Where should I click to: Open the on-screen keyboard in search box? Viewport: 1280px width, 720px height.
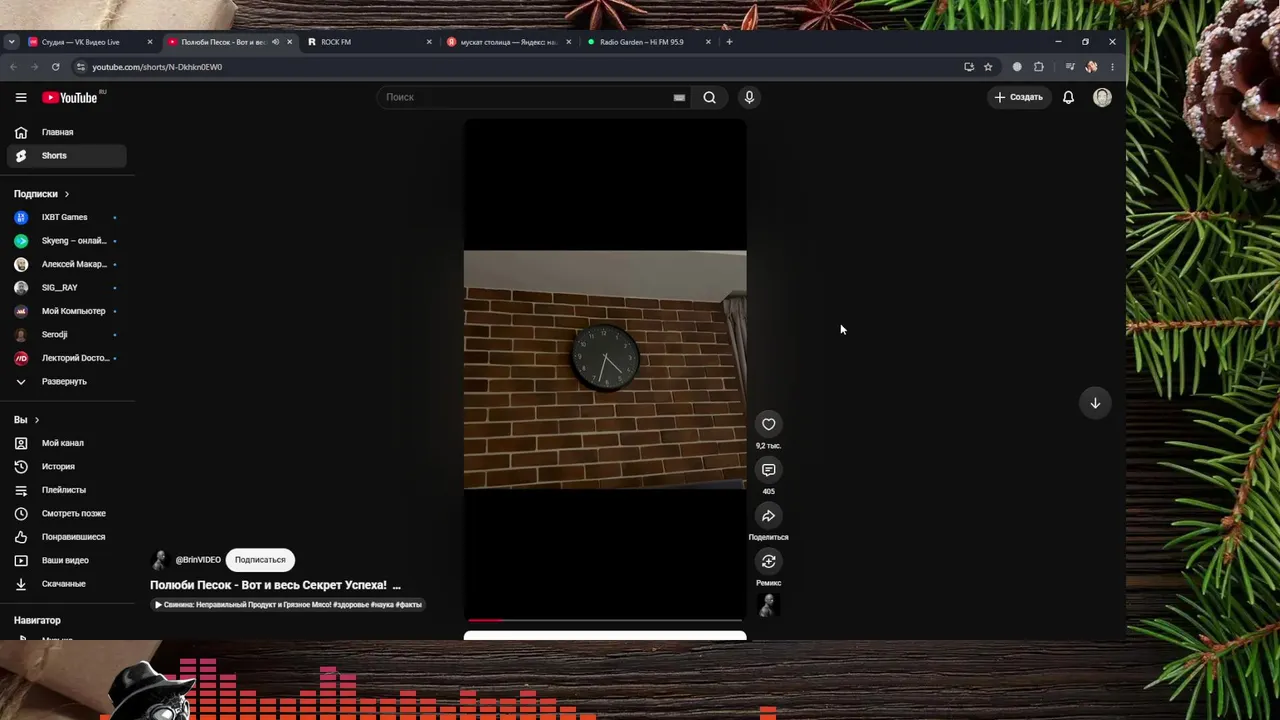679,97
